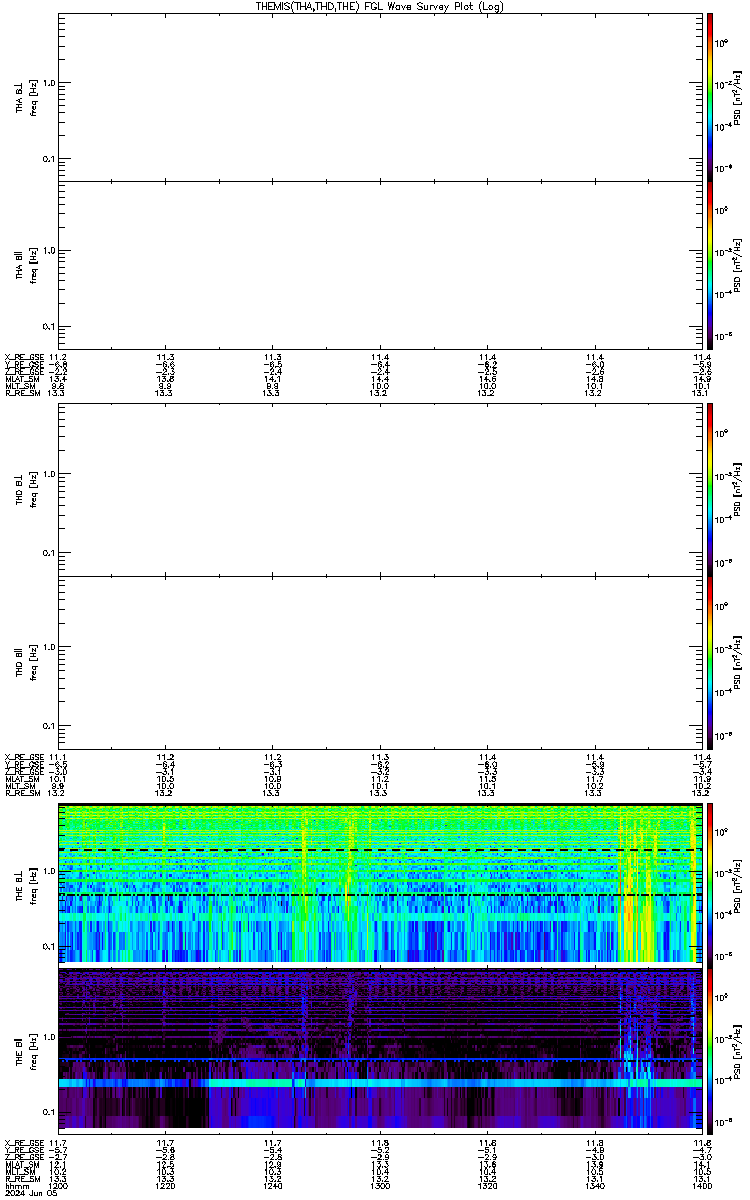Click the 1300 time tick label
The width and height of the screenshot is (750, 1200).
[x=380, y=1185]
